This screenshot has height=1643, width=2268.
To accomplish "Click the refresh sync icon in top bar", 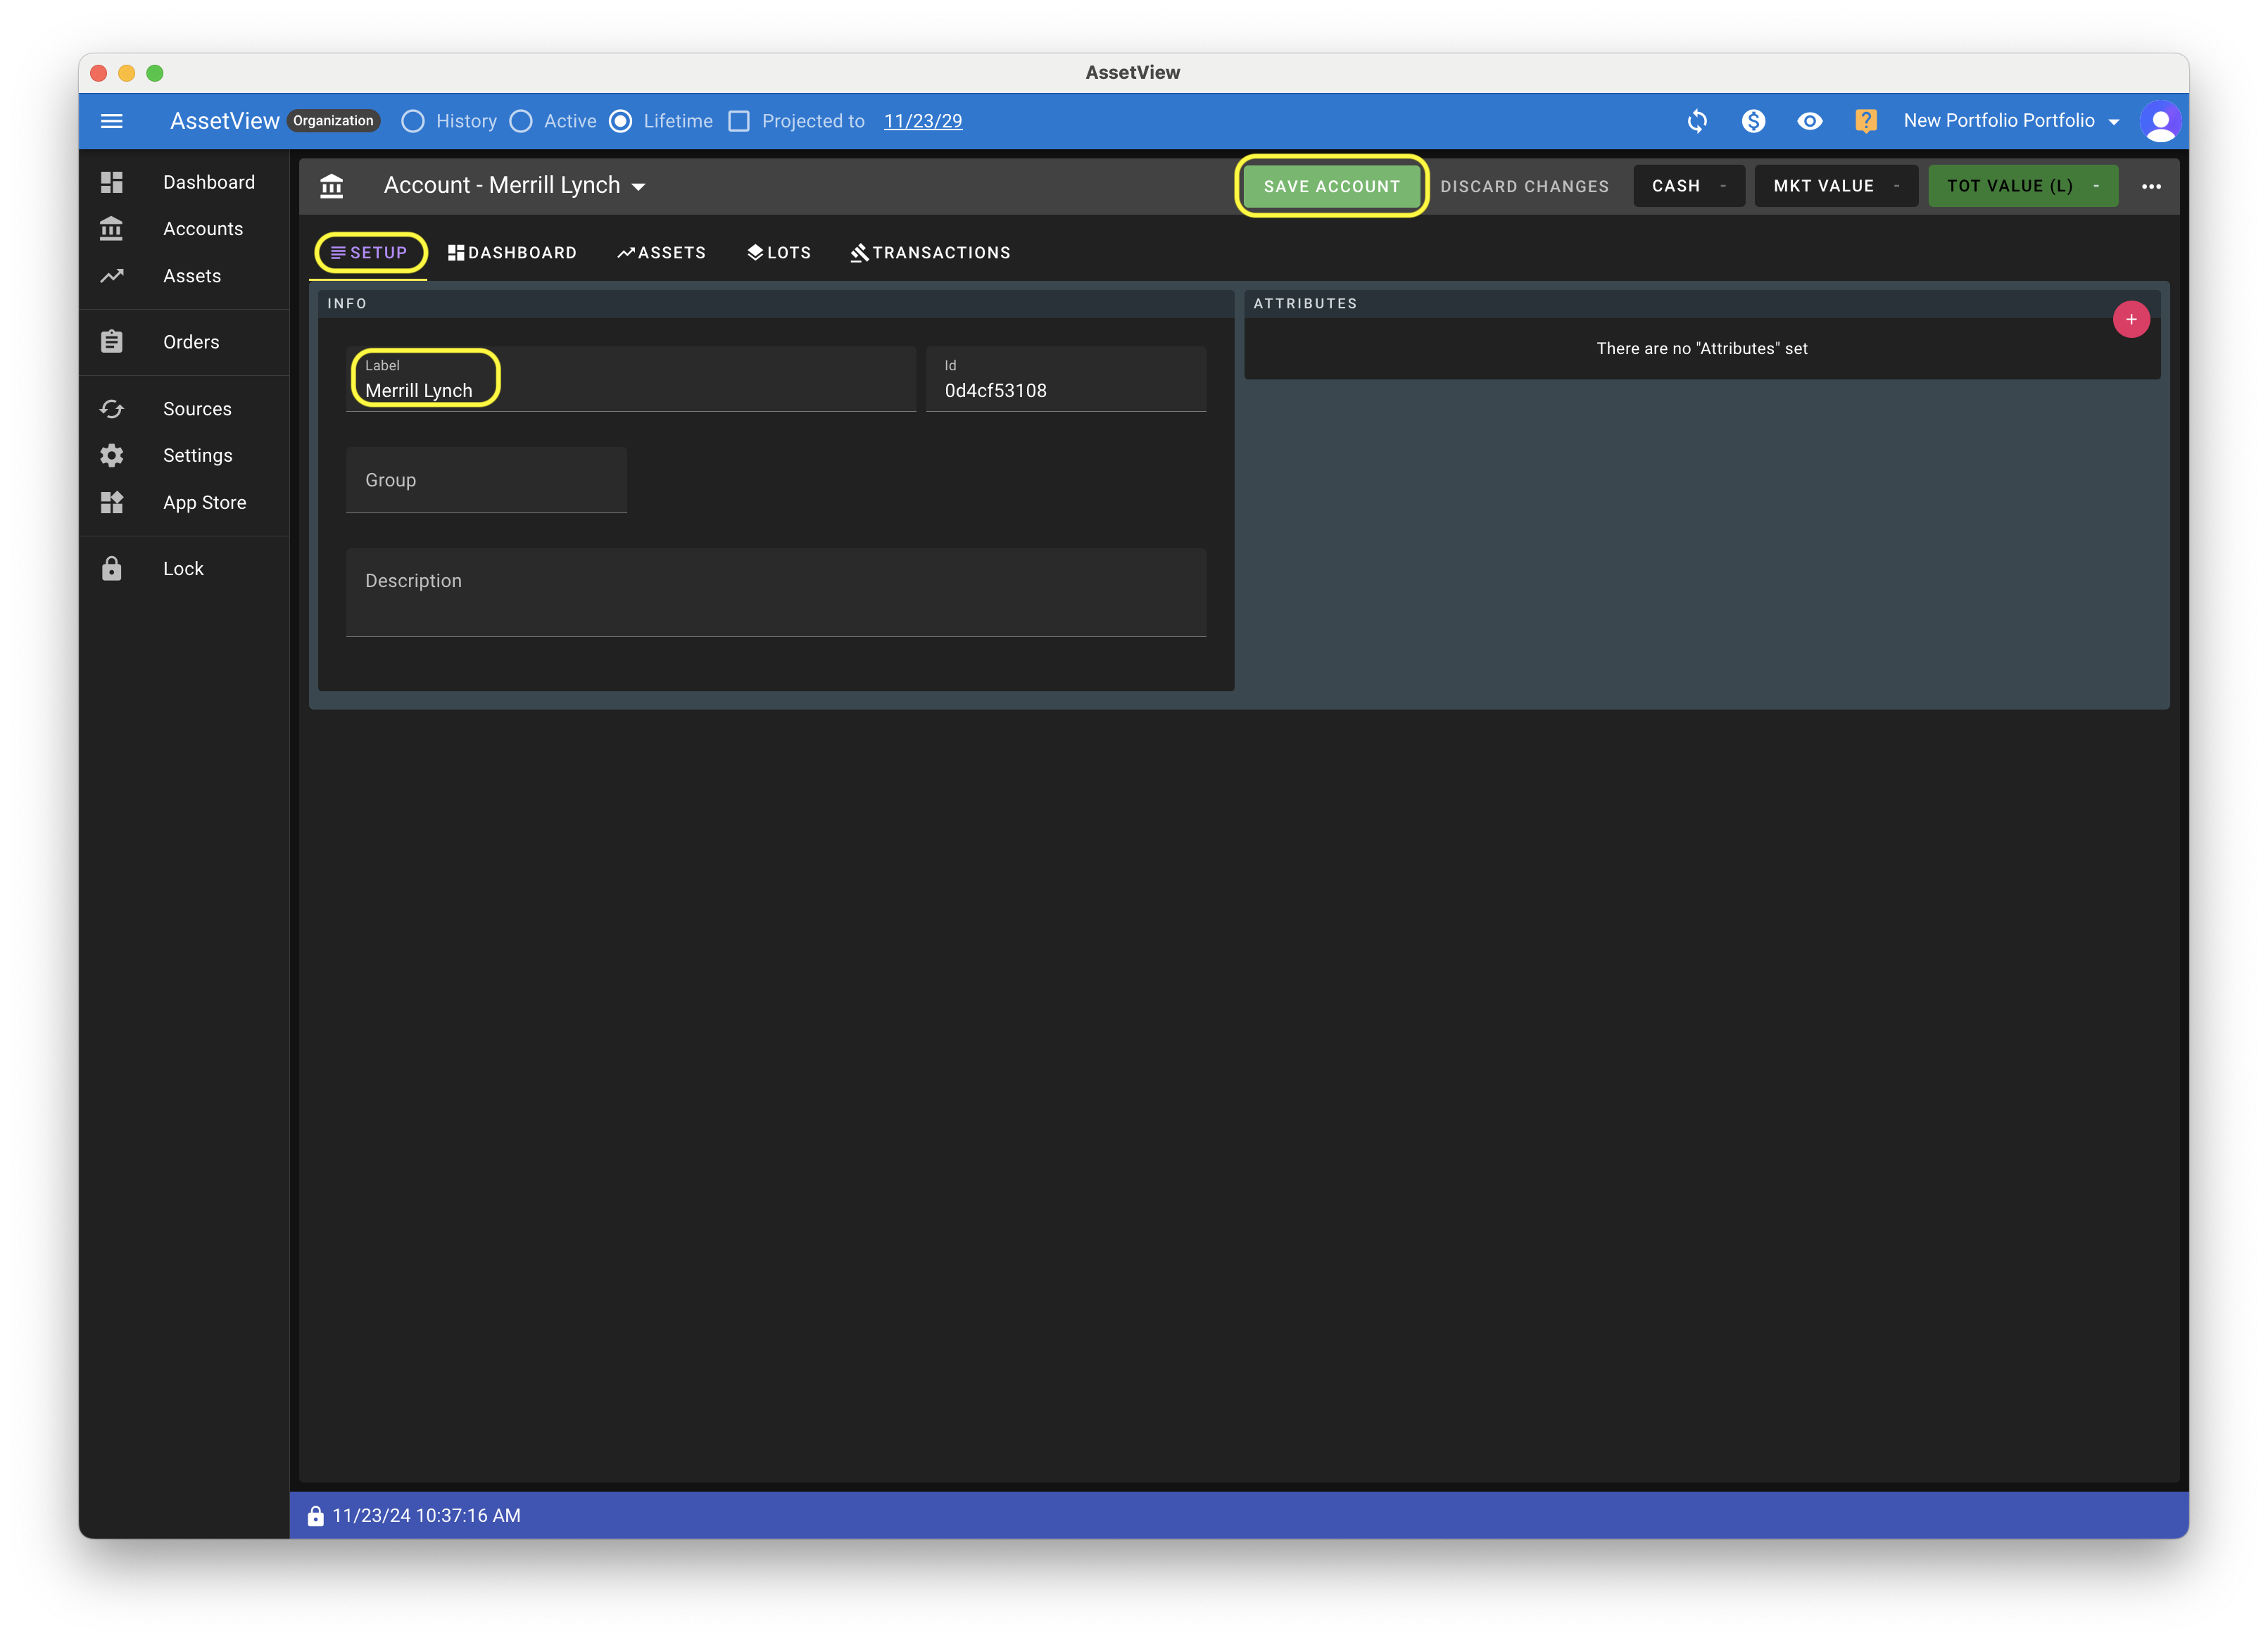I will click(x=1697, y=121).
